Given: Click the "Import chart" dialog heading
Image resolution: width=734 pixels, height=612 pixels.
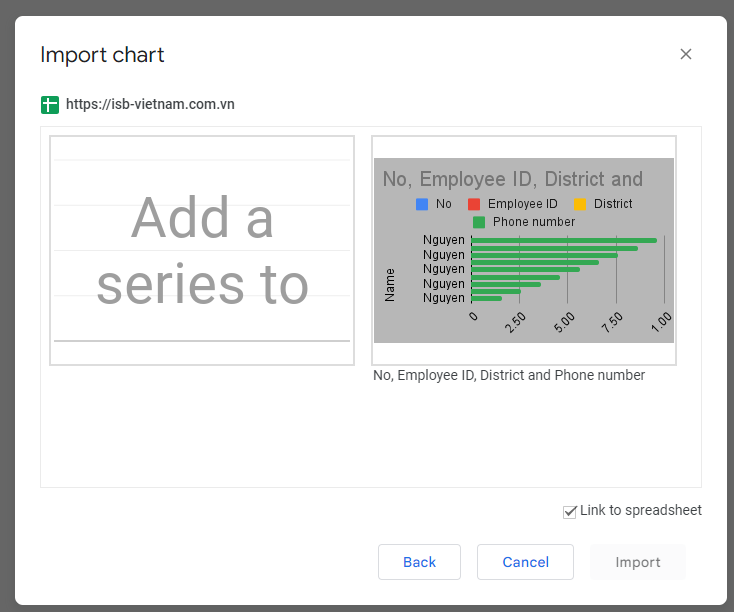Looking at the screenshot, I should 102,55.
